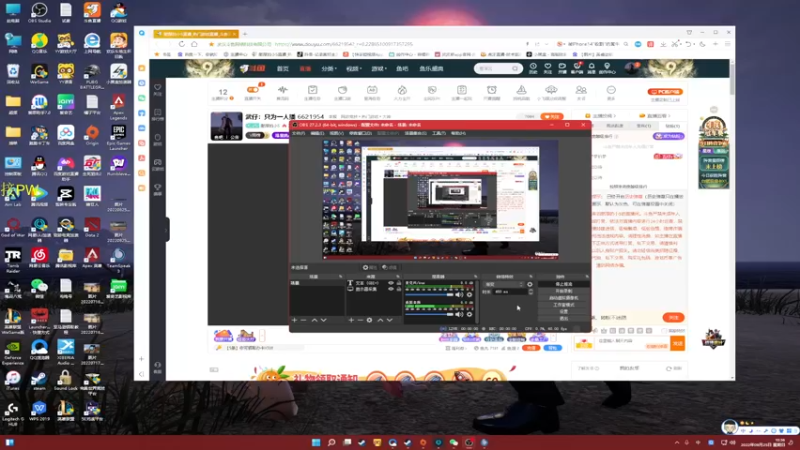This screenshot has width=800, height=450.
Task: Toggle lock on OBS text source
Action: 399,283
